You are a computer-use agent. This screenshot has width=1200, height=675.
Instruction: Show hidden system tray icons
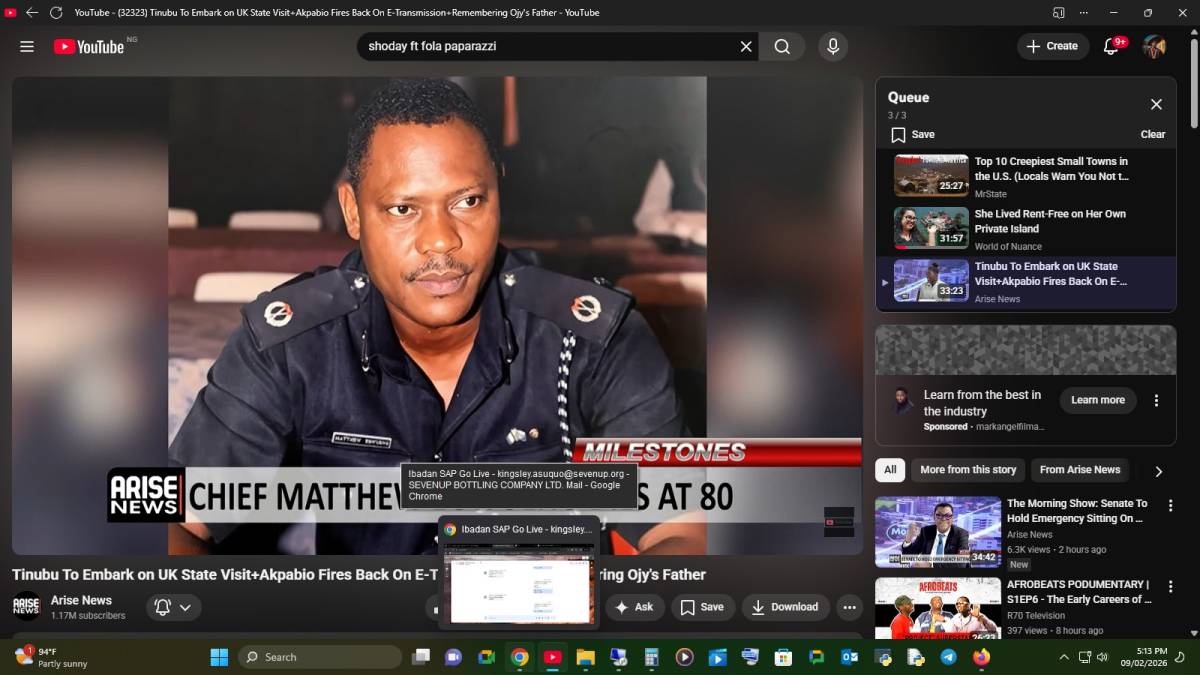[1063, 657]
